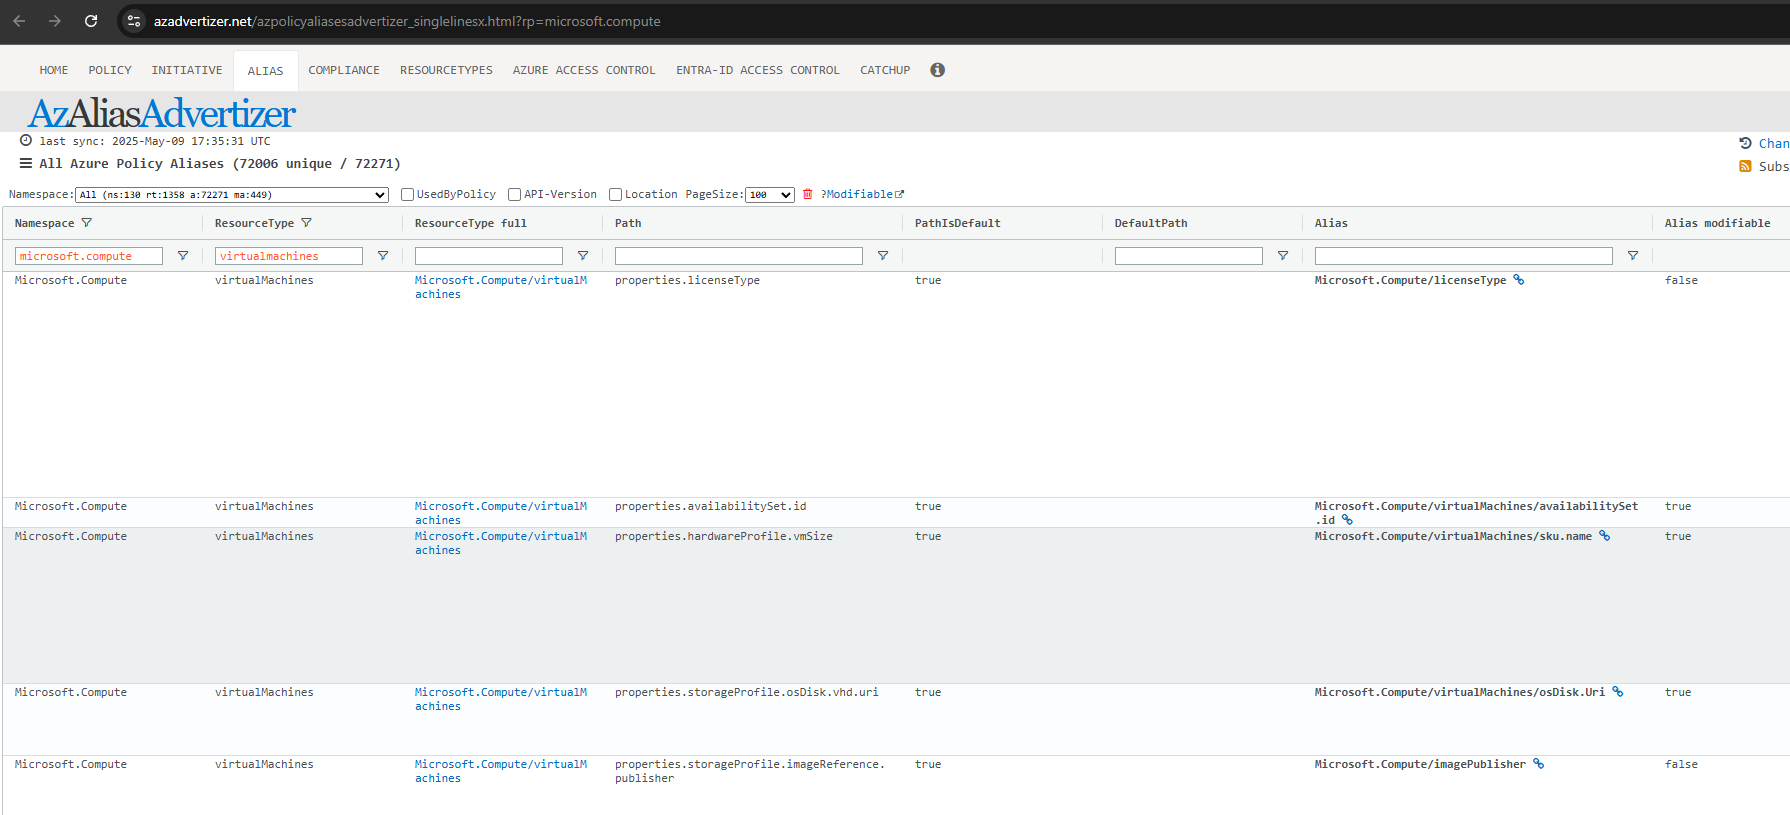The image size is (1790, 815).
Task: Open ResourceType full link in availabilitySet.id row
Action: 501,513
